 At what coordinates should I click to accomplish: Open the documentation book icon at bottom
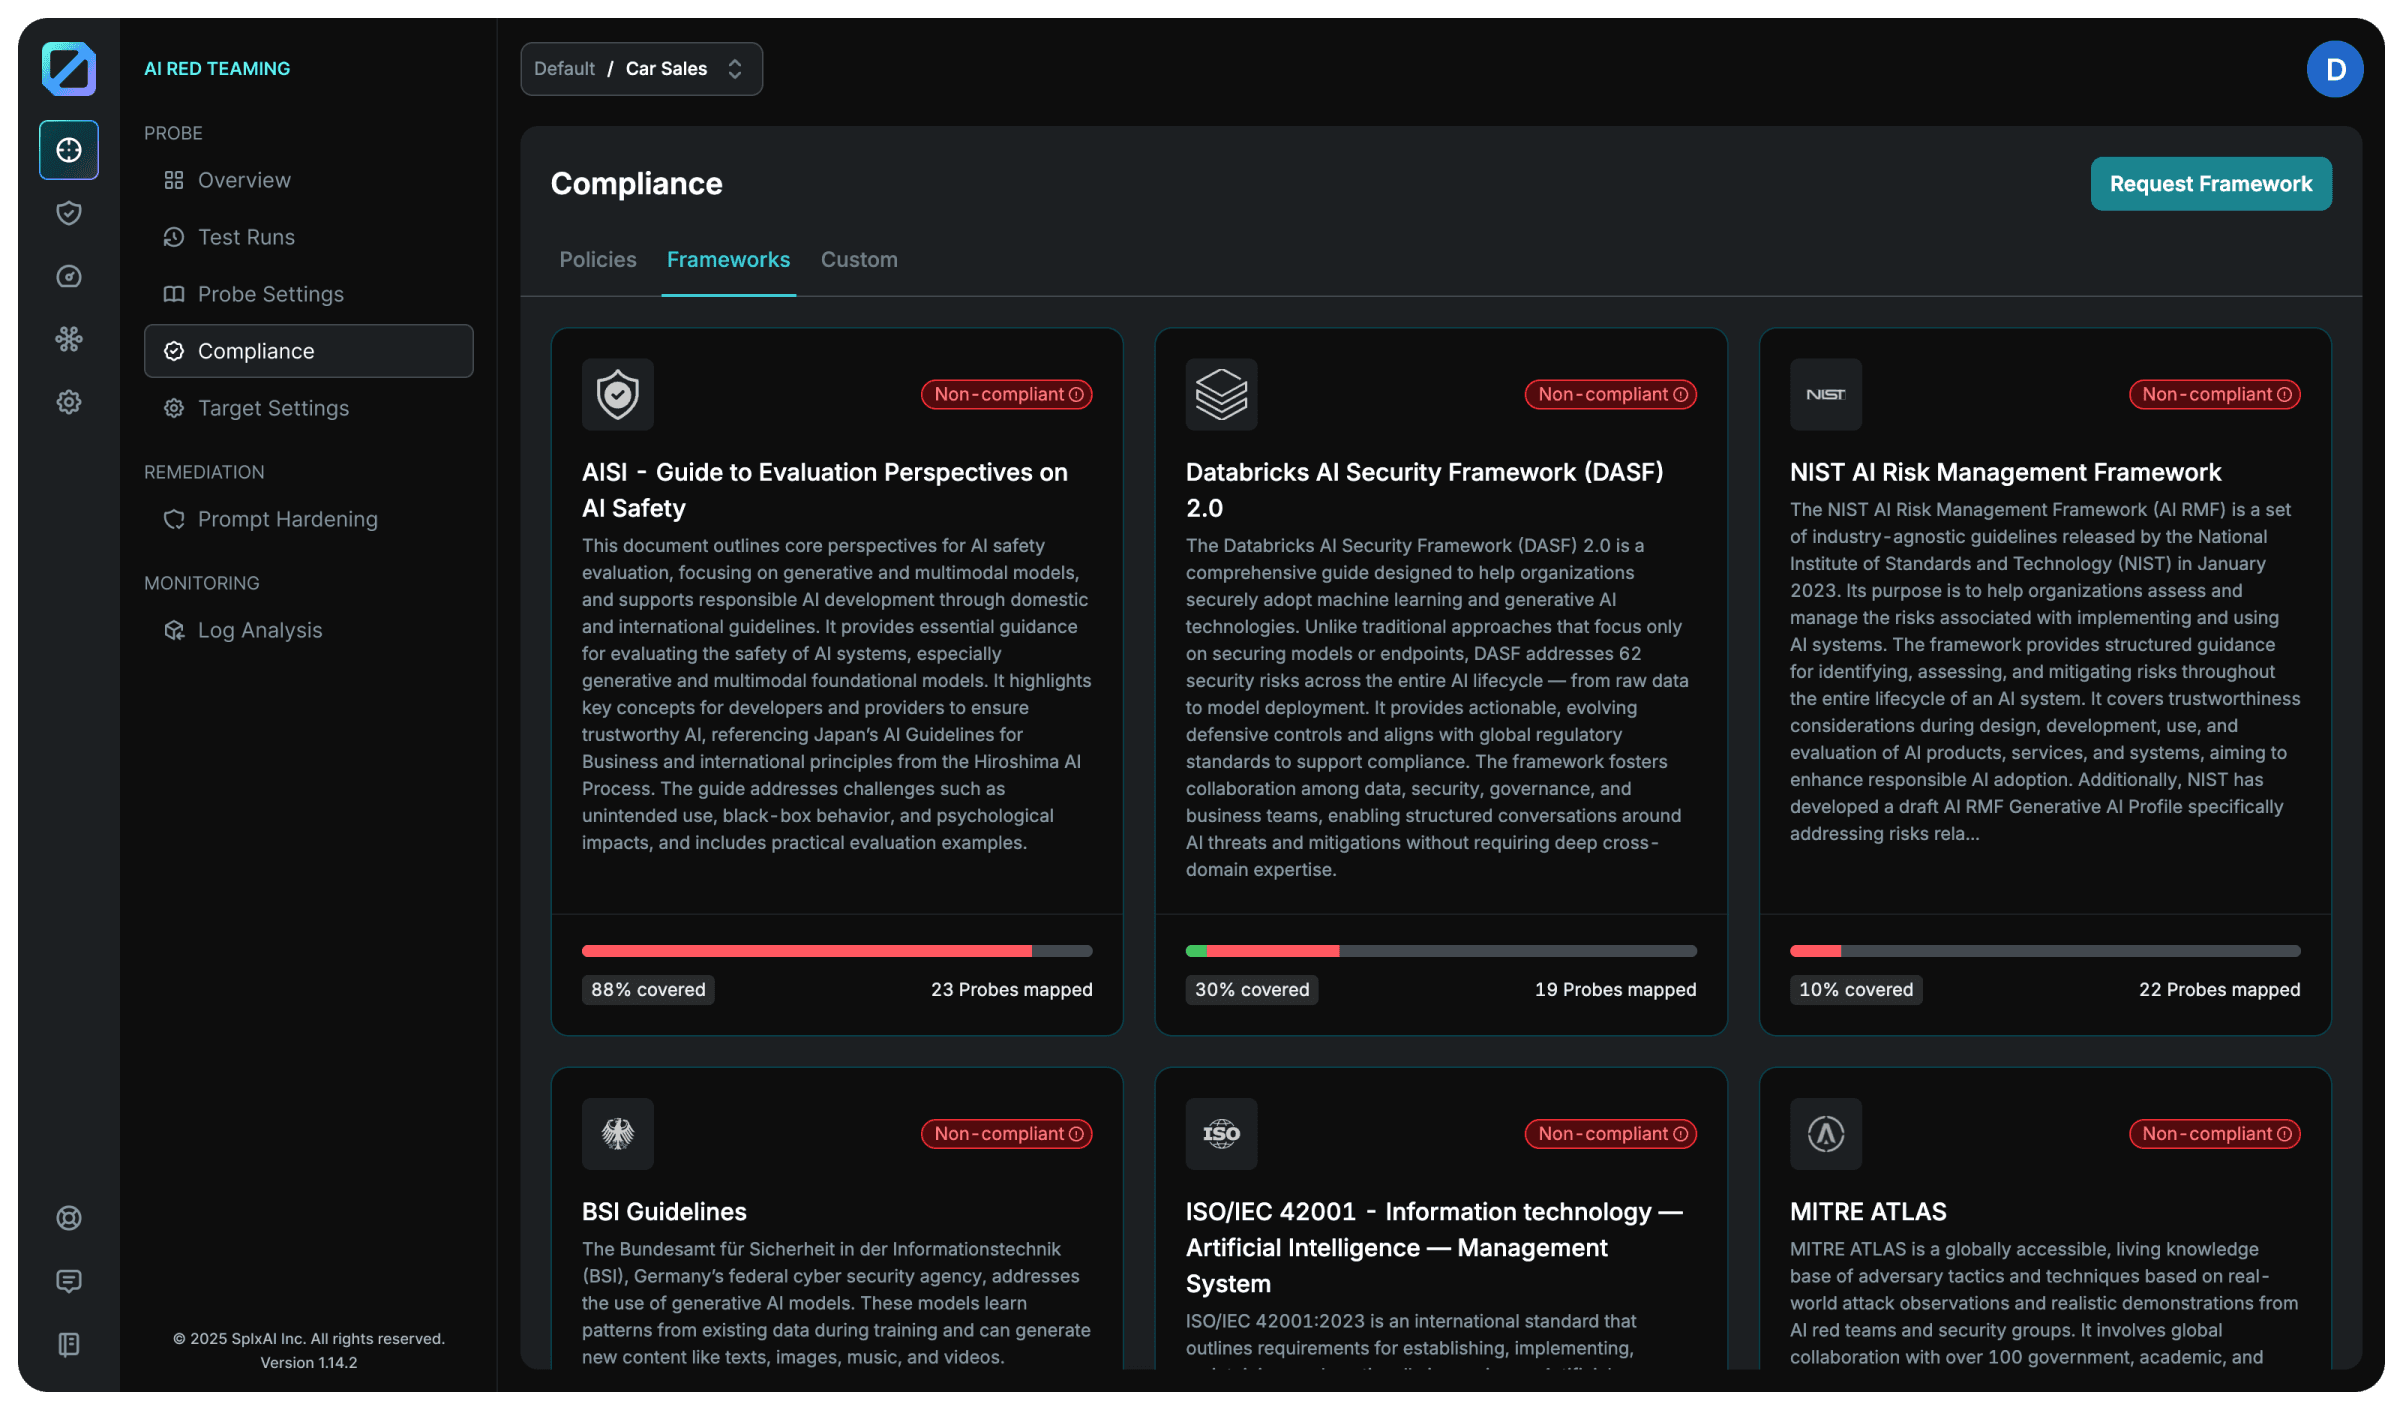68,1344
